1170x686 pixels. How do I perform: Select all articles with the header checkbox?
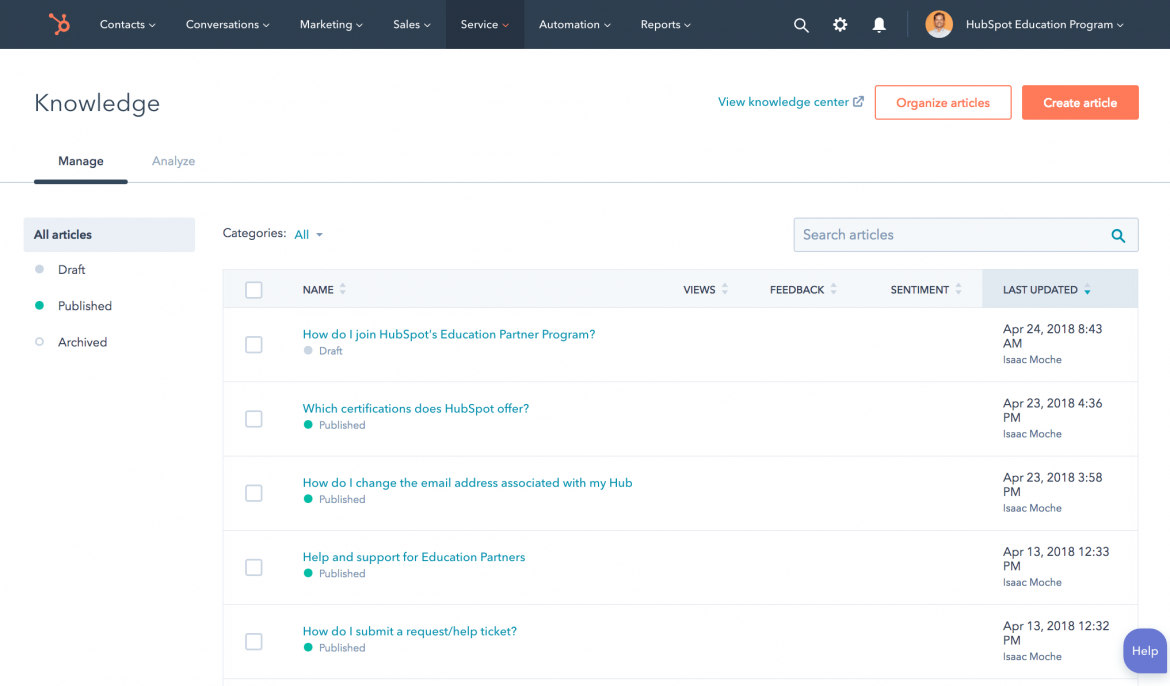(x=253, y=289)
